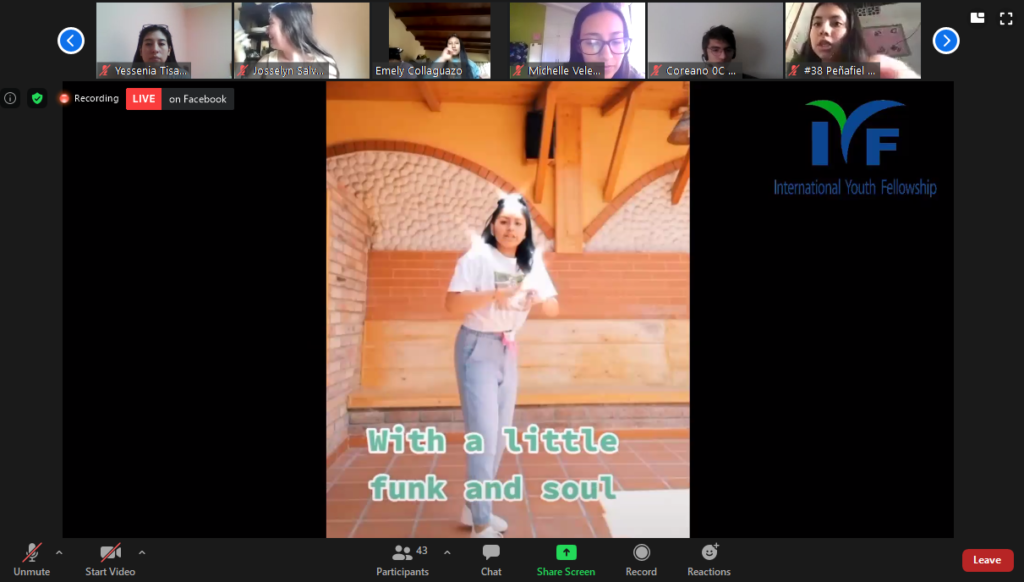Screen dimensions: 1024x582
Task: Select Emely Collaguazo video thumbnail
Action: pos(440,40)
